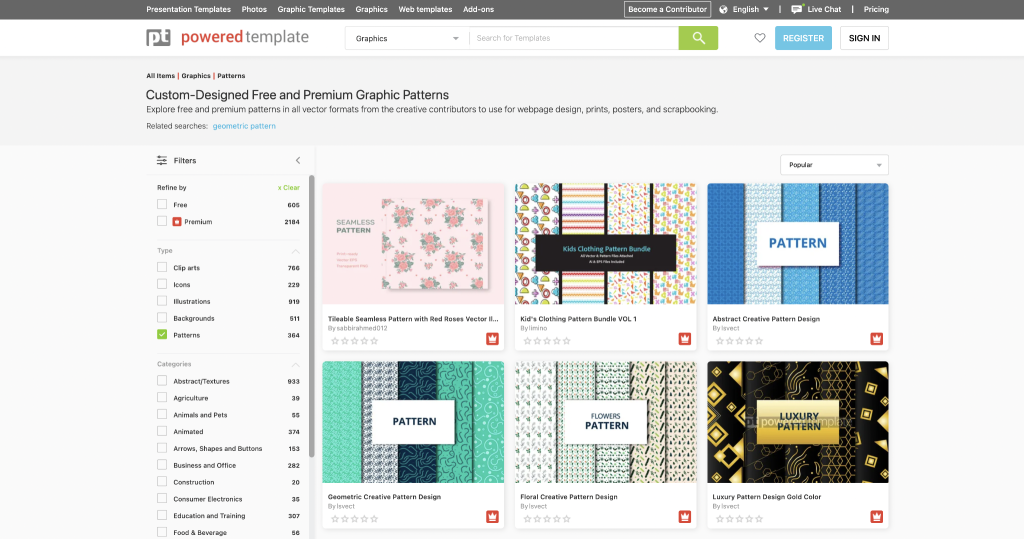Open favorites via the heart icon
This screenshot has width=1024, height=539.
[x=760, y=38]
